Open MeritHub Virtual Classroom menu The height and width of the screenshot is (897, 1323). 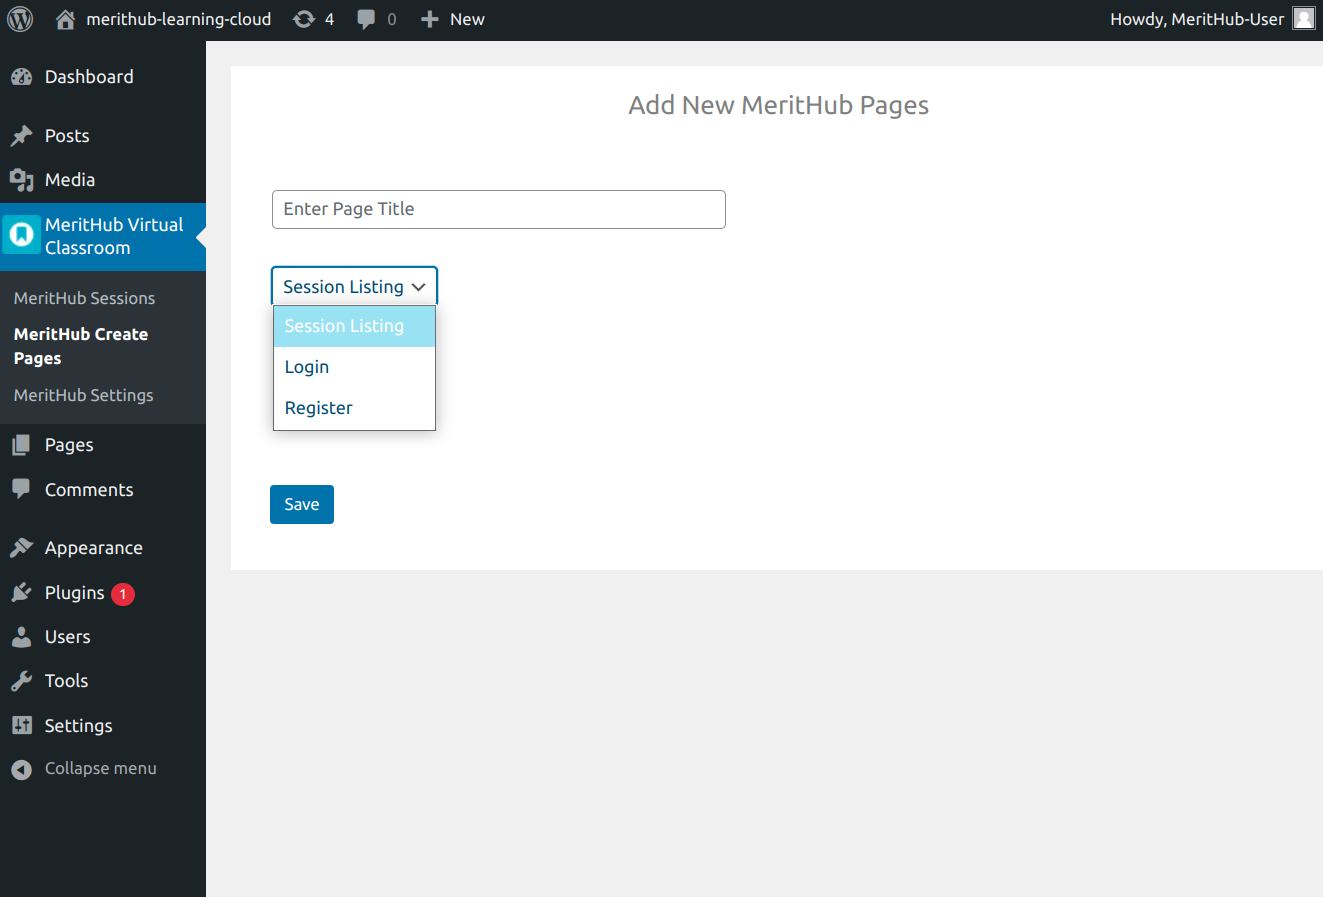[114, 236]
